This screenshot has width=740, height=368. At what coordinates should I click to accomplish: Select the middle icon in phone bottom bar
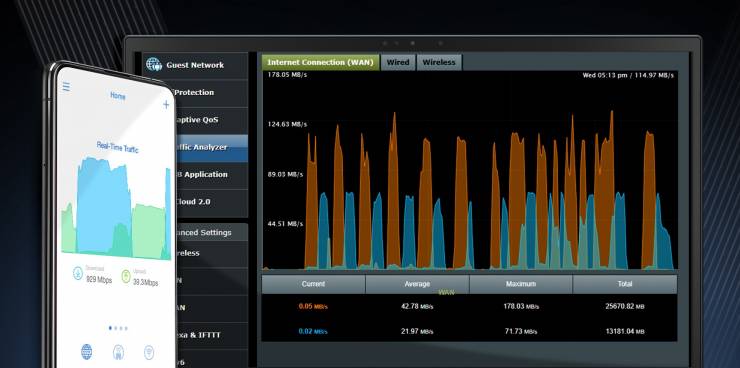pos(118,352)
